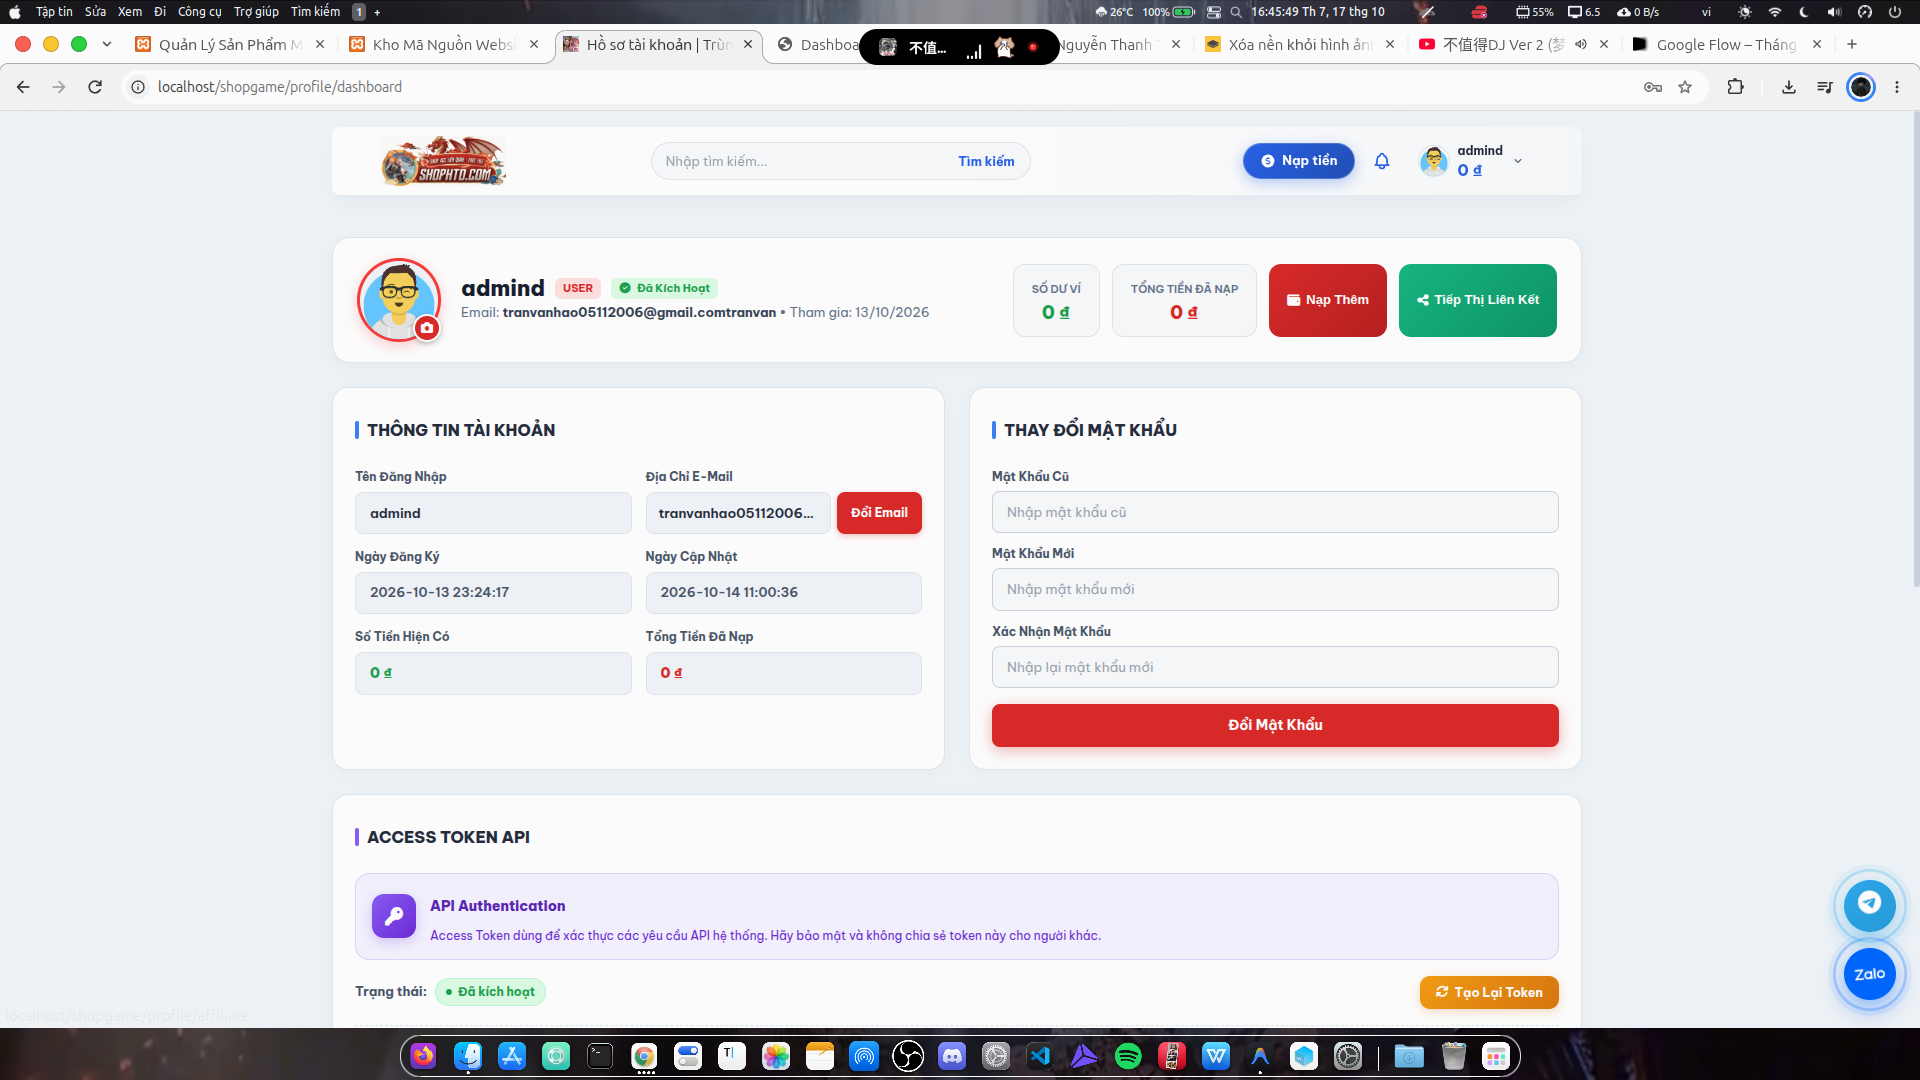This screenshot has height=1080, width=1920.
Task: Focus the Mật Khẩu Mới input
Action: coord(1275,589)
